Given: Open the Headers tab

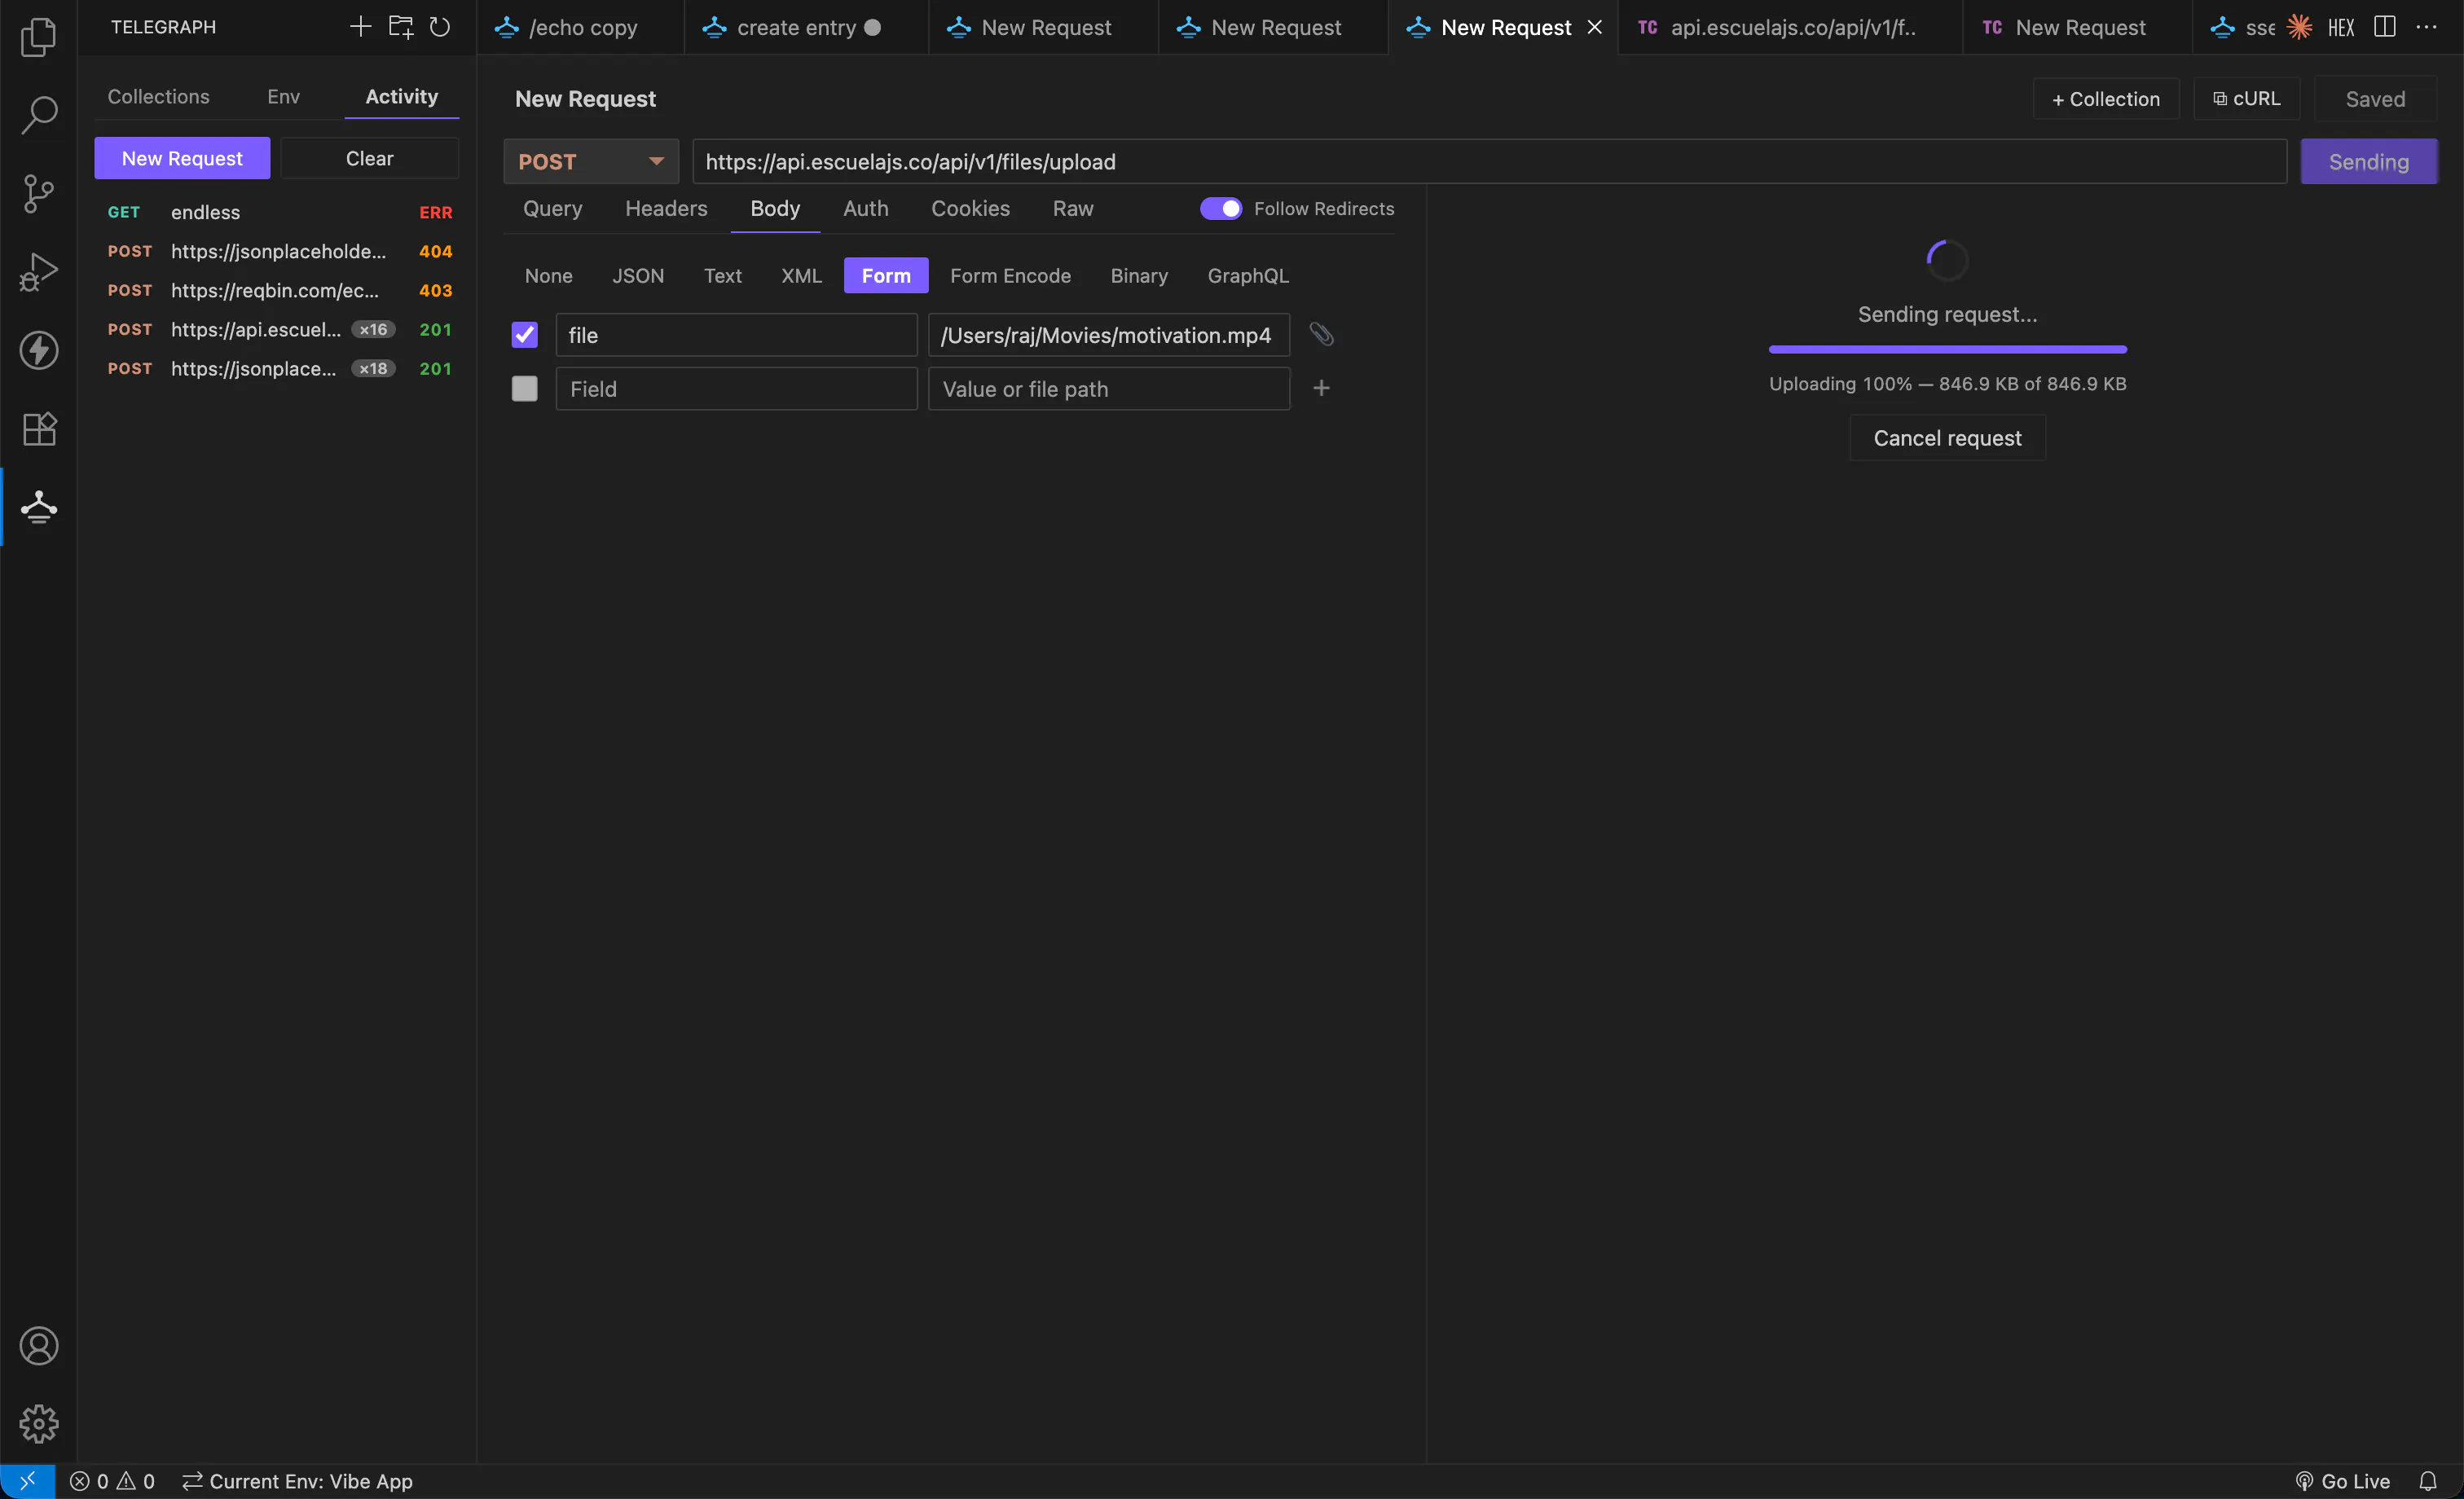Looking at the screenshot, I should click(666, 208).
